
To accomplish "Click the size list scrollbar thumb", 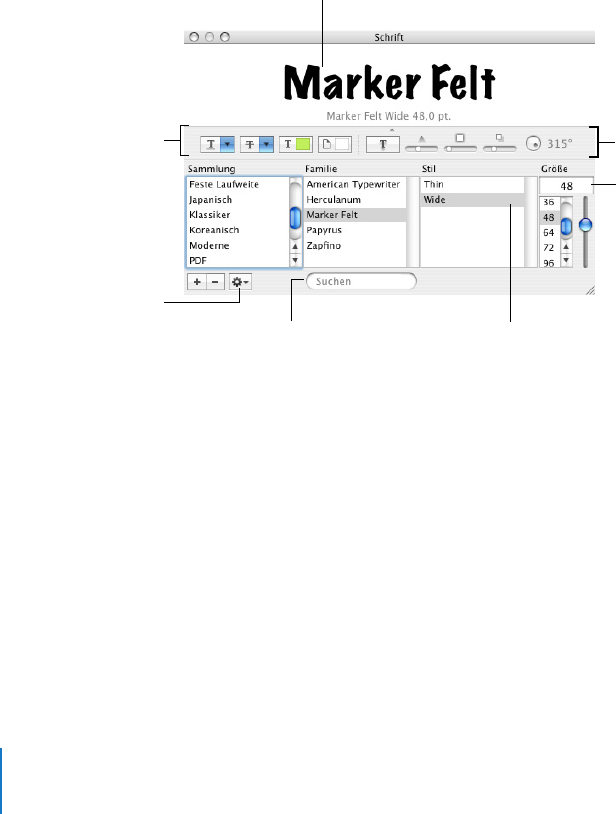I will (x=566, y=226).
